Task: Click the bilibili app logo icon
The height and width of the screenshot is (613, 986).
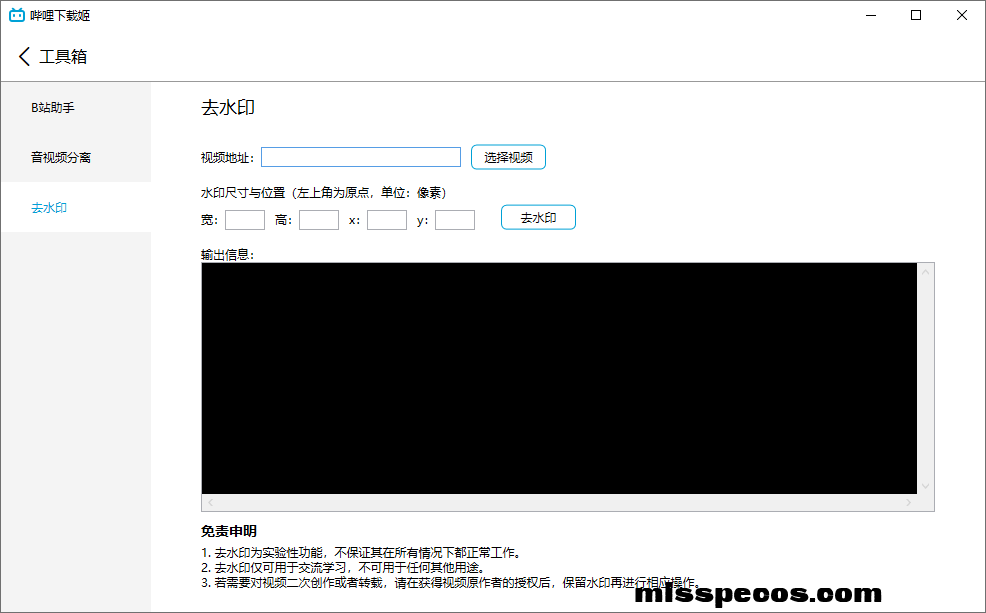Action: tap(17, 15)
